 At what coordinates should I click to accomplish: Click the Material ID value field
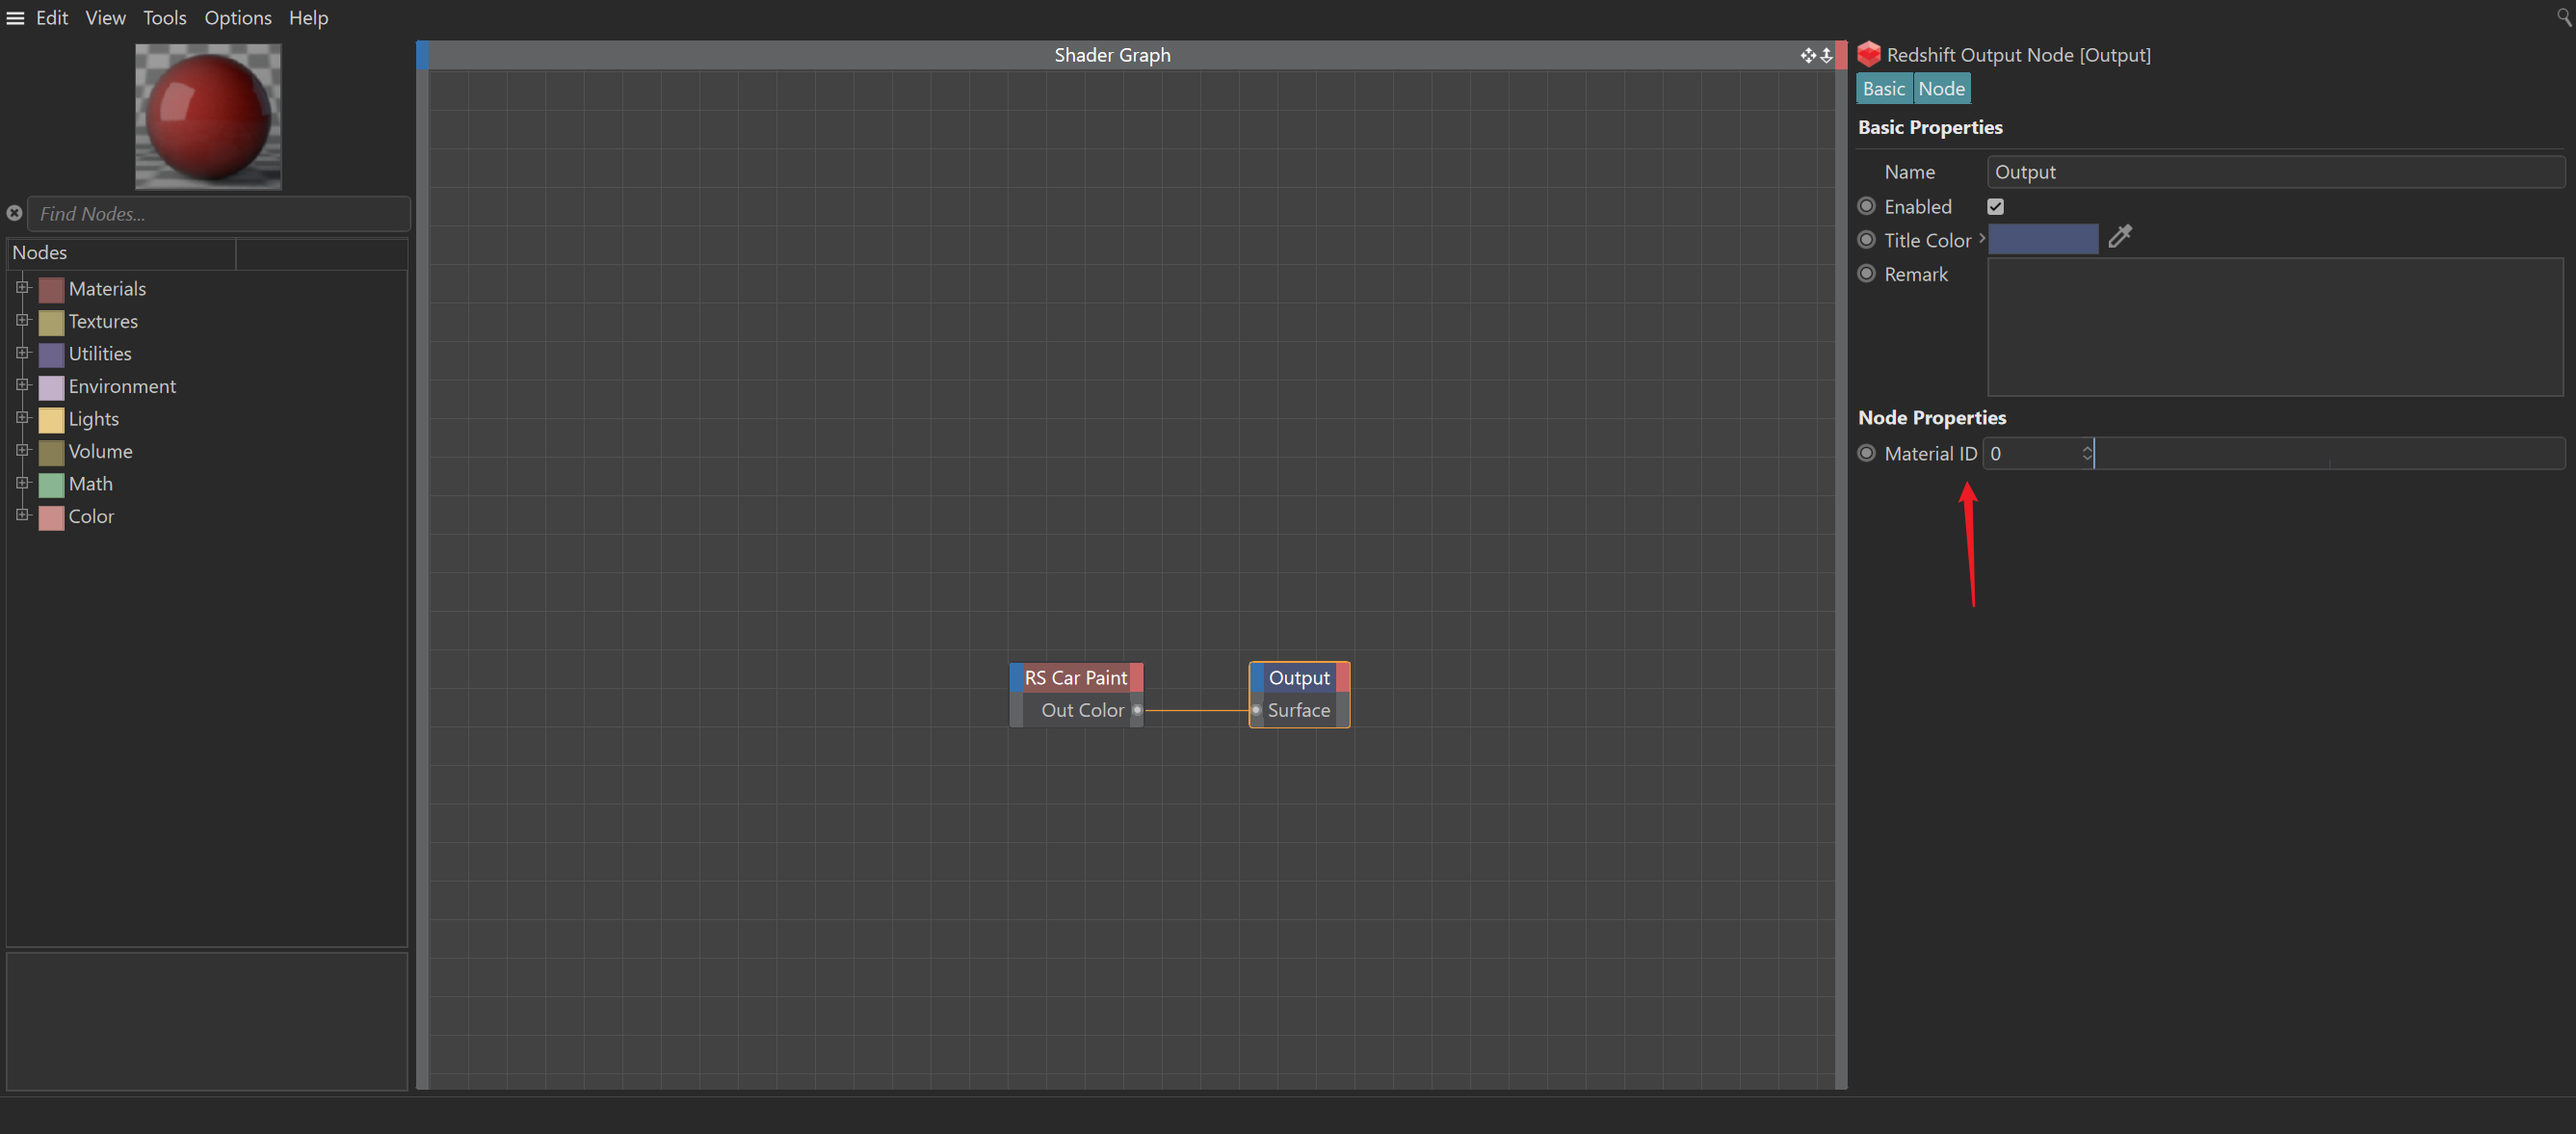tap(2035, 453)
